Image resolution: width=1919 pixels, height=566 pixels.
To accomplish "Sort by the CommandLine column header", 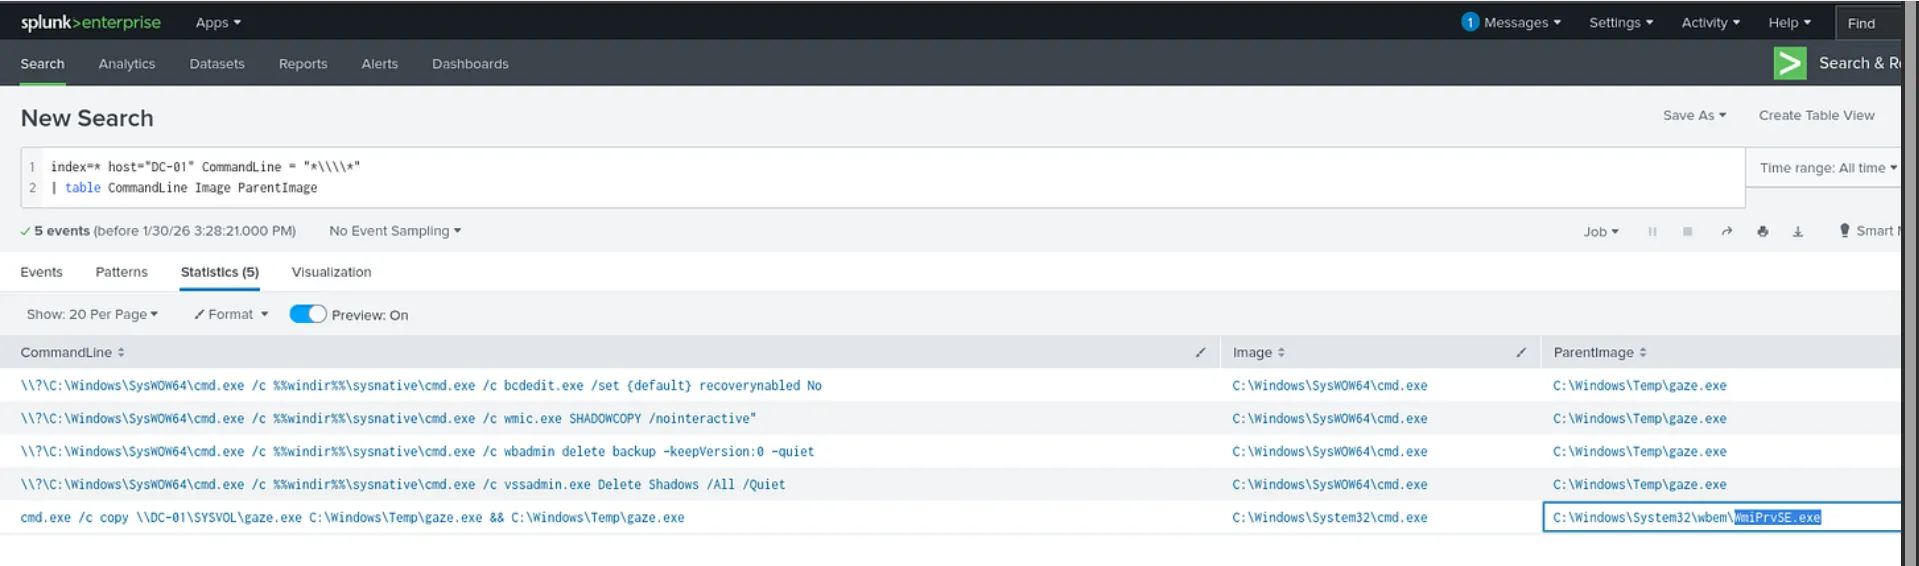I will coord(72,352).
